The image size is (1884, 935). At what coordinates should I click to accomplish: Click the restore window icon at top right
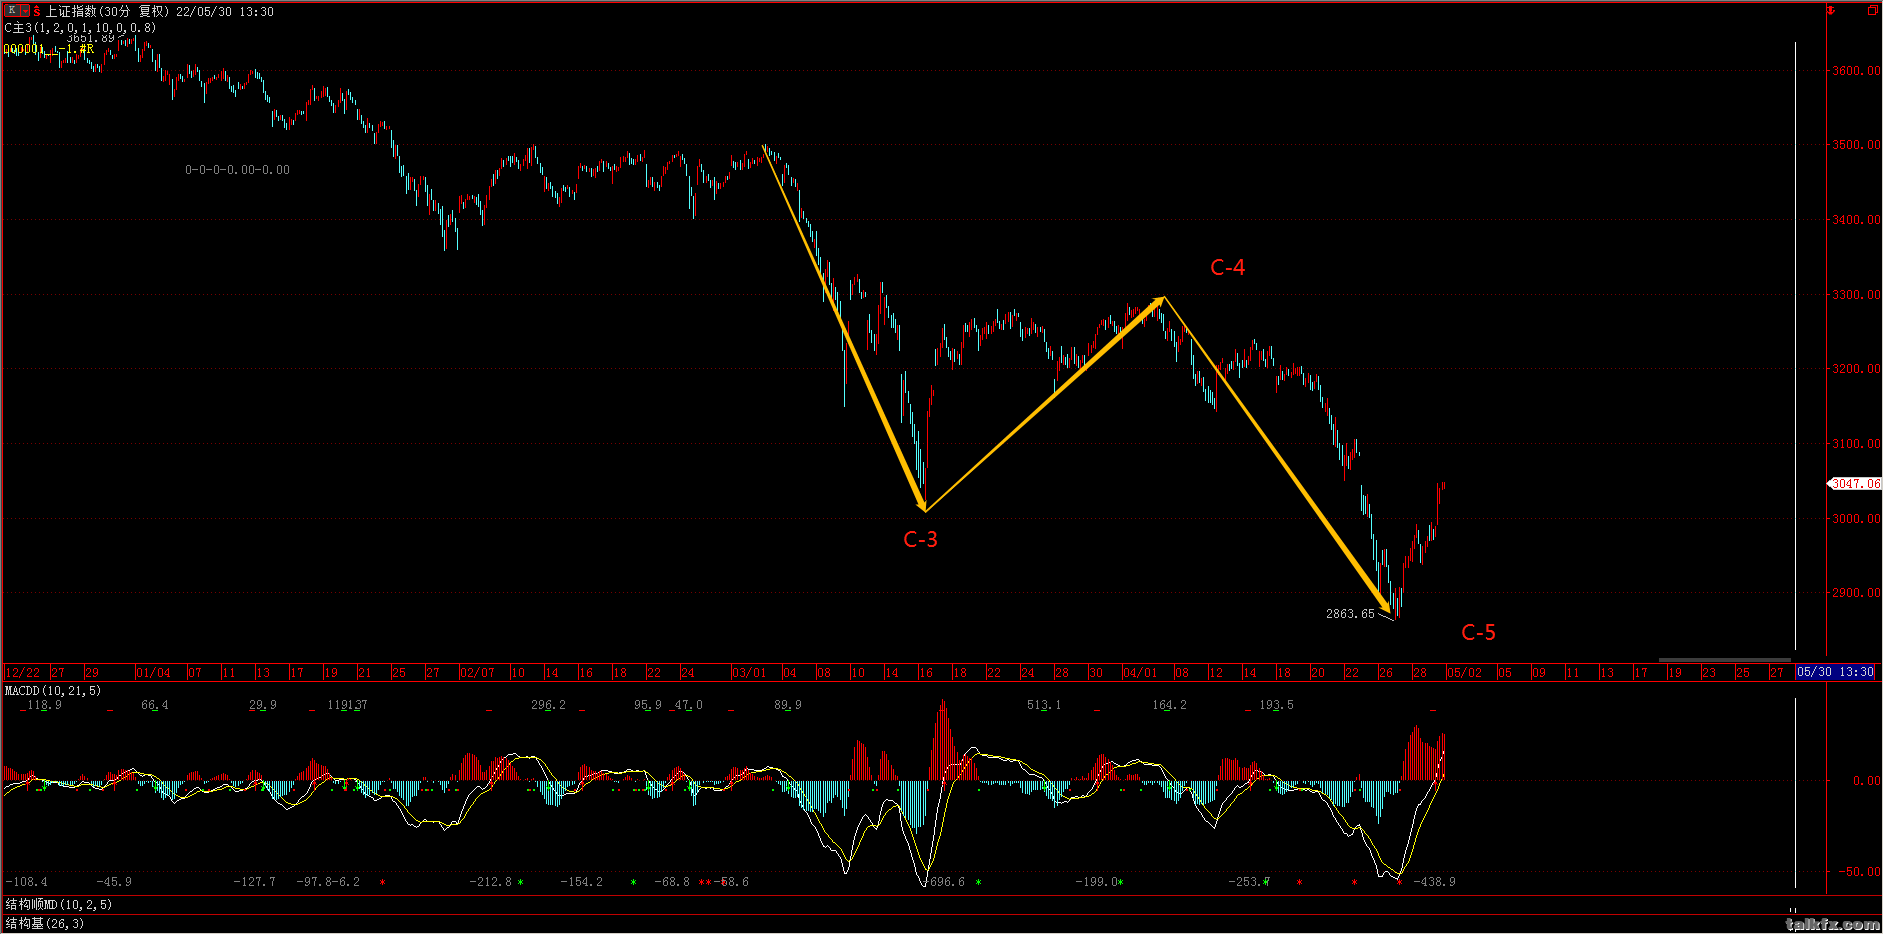point(1872,10)
